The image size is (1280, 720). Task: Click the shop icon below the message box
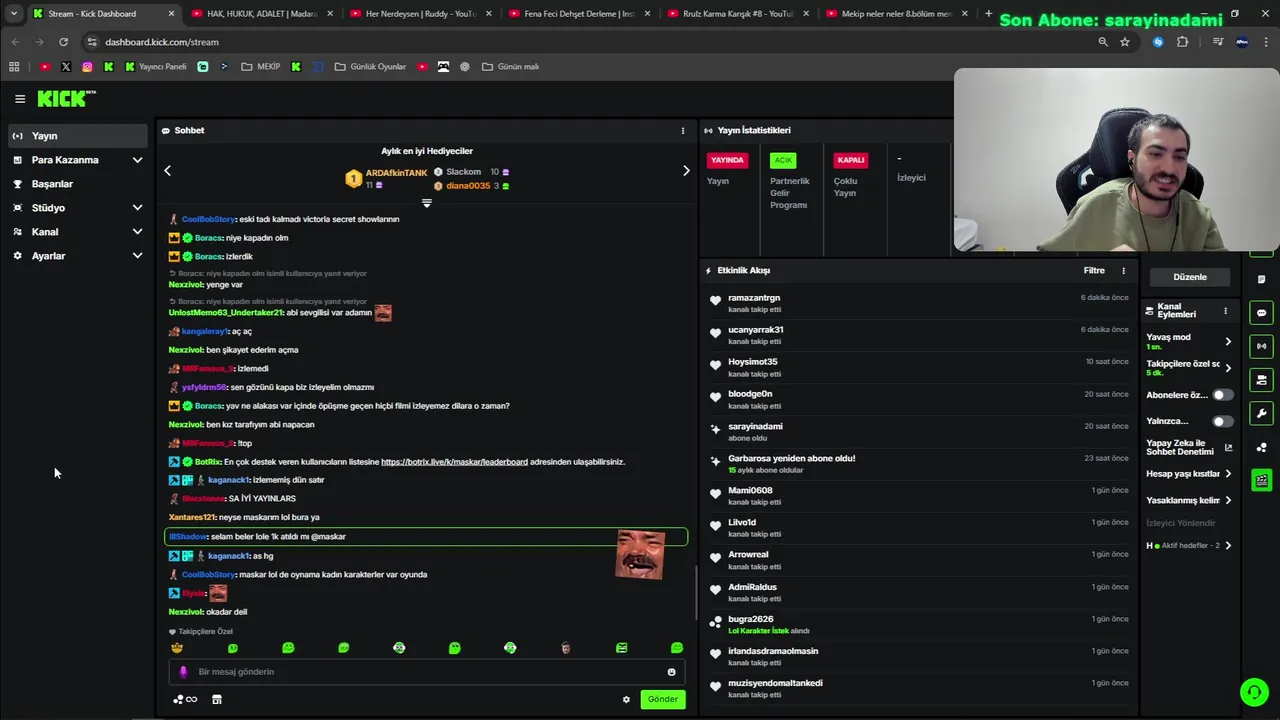tap(216, 699)
